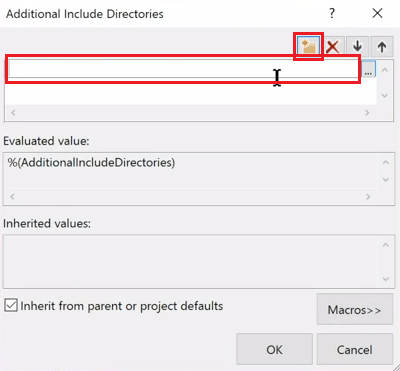This screenshot has width=400, height=371.
Task: Click up arrow in Evaluated value scrollbar
Action: [x=386, y=162]
